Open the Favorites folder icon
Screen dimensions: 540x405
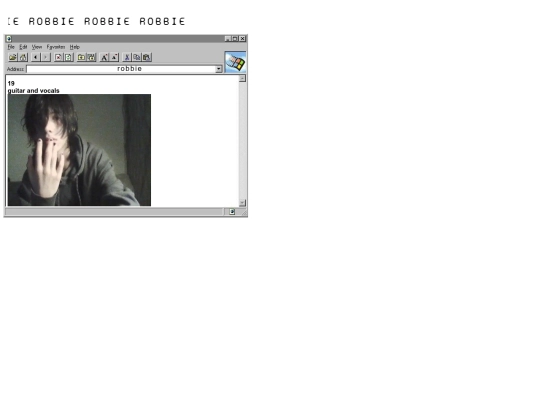(81, 57)
